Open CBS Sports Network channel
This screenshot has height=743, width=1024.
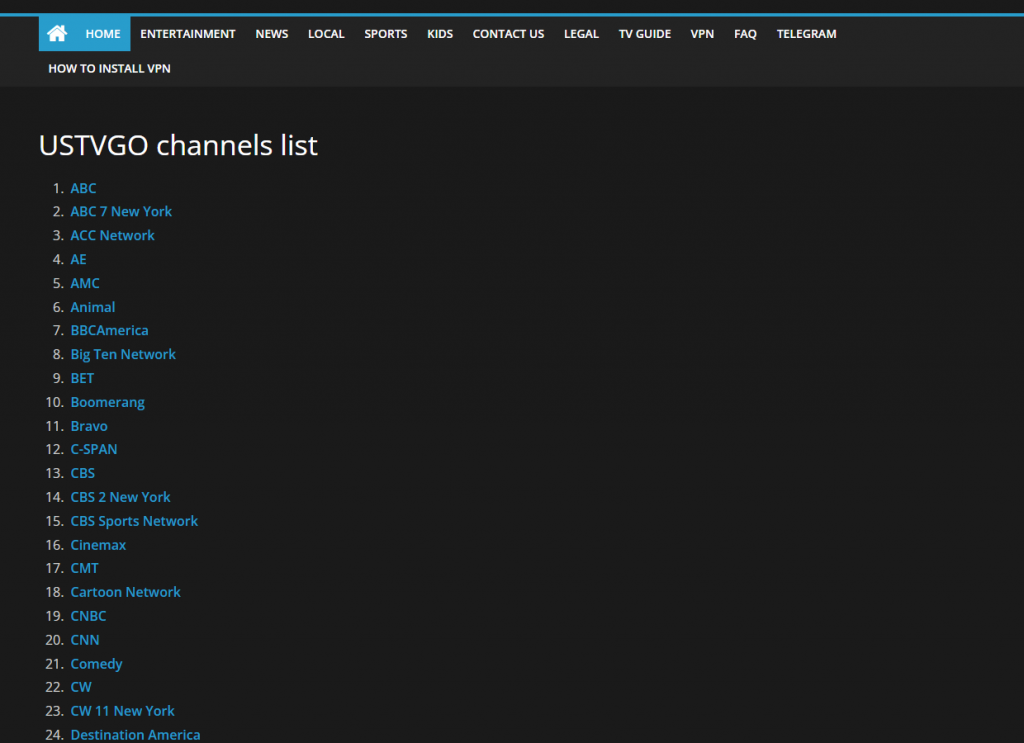pyautogui.click(x=134, y=521)
